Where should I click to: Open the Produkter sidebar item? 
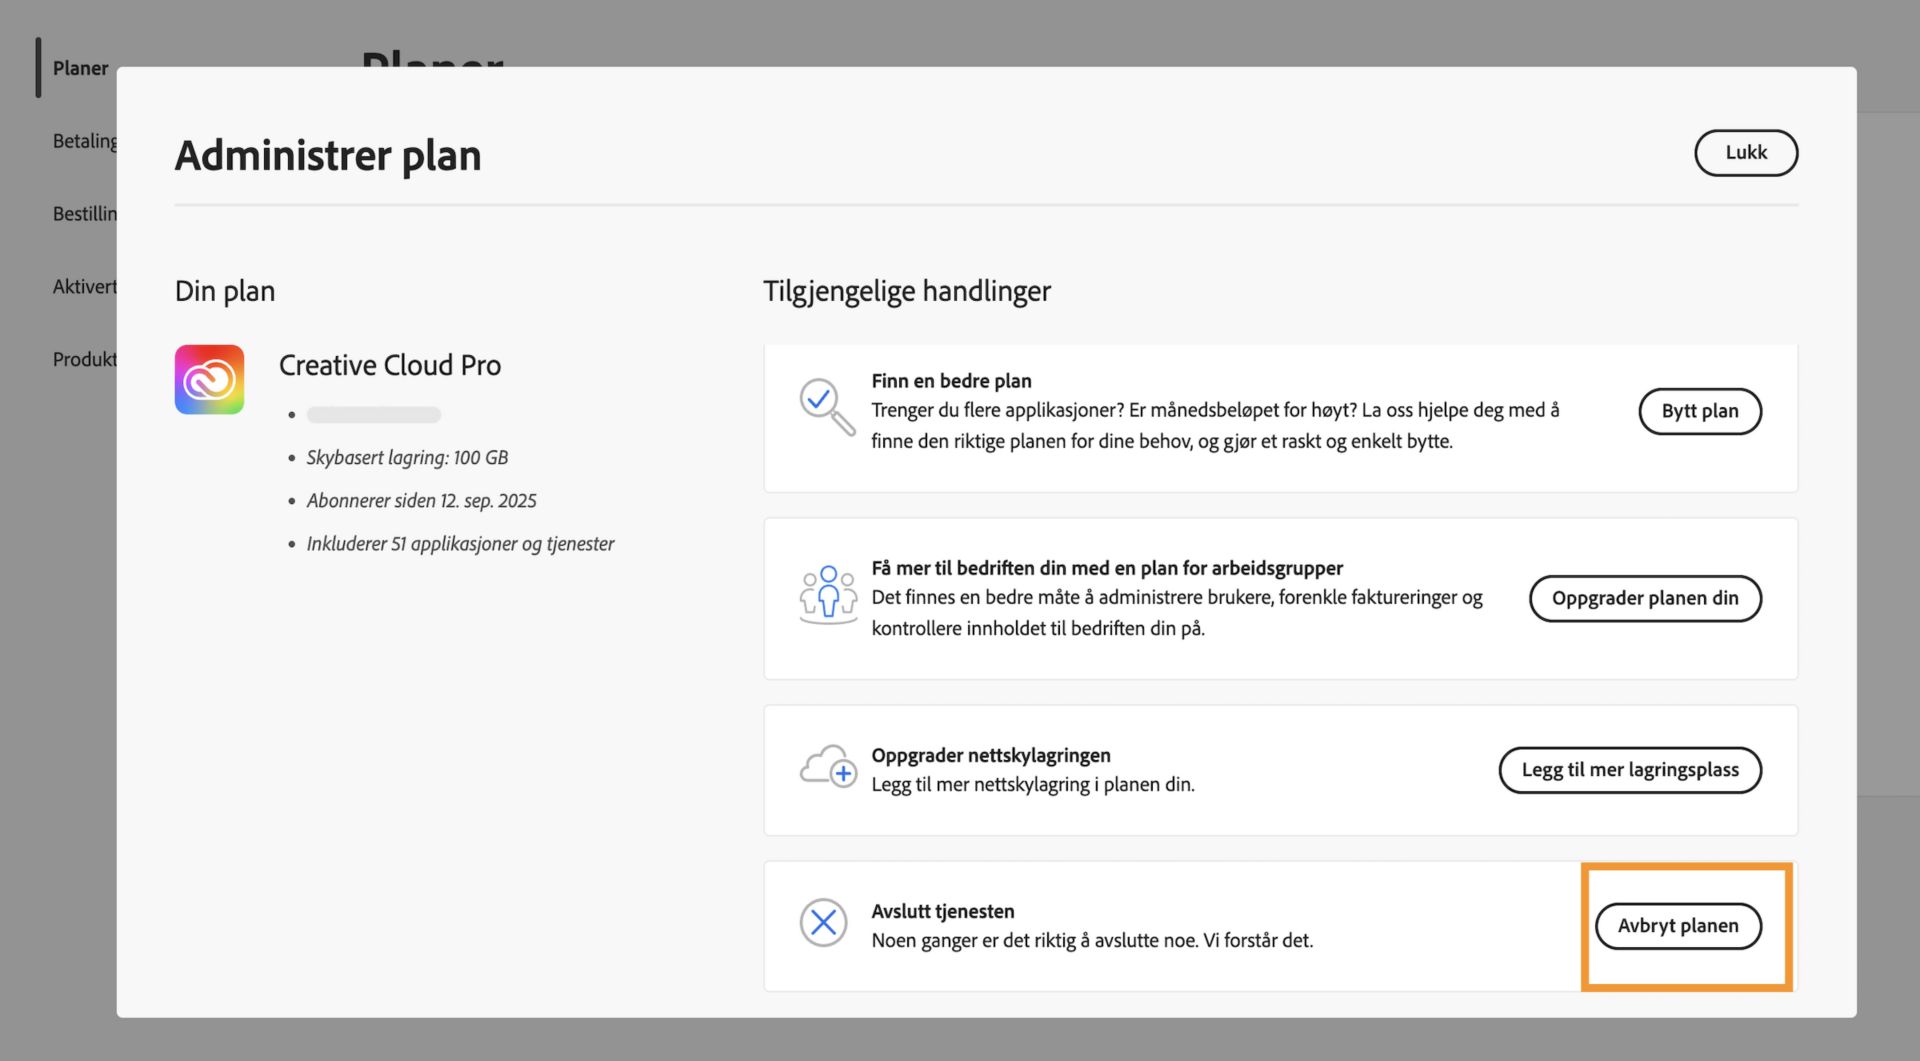85,358
